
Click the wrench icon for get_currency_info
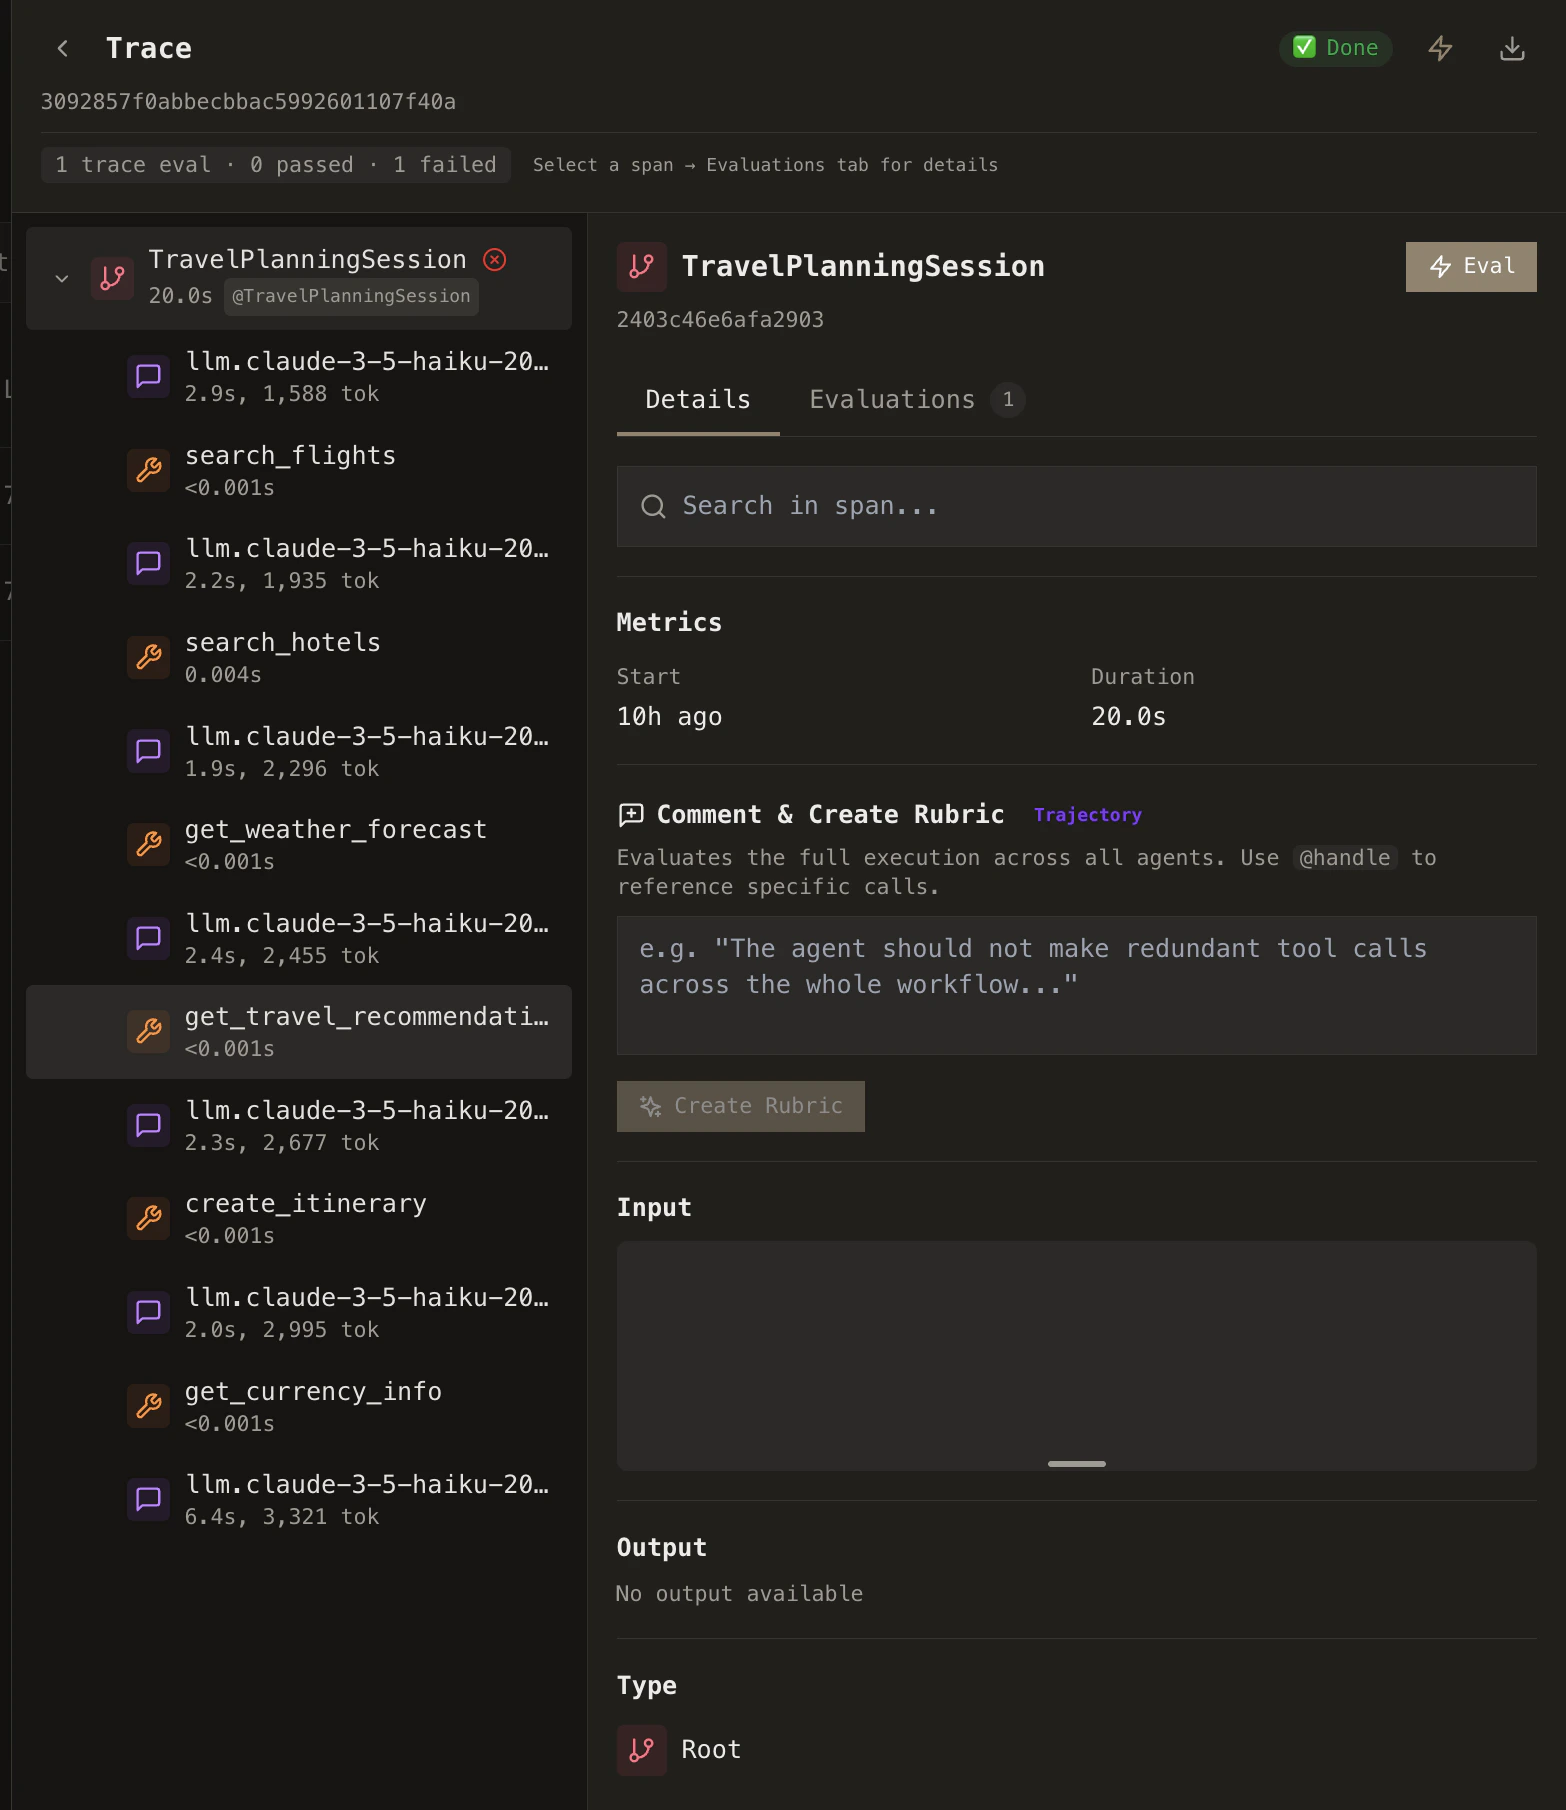(x=148, y=1406)
